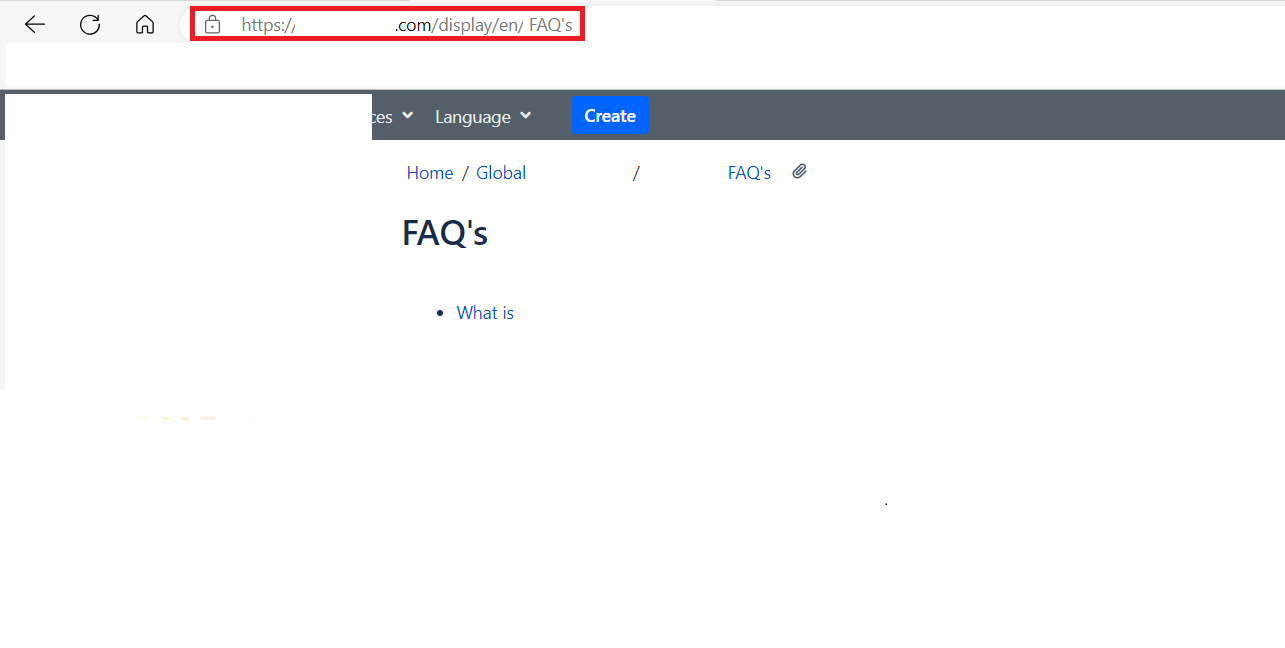Select the FAQ's breadcrumb link
Viewport: 1285px width, 648px height.
(749, 173)
